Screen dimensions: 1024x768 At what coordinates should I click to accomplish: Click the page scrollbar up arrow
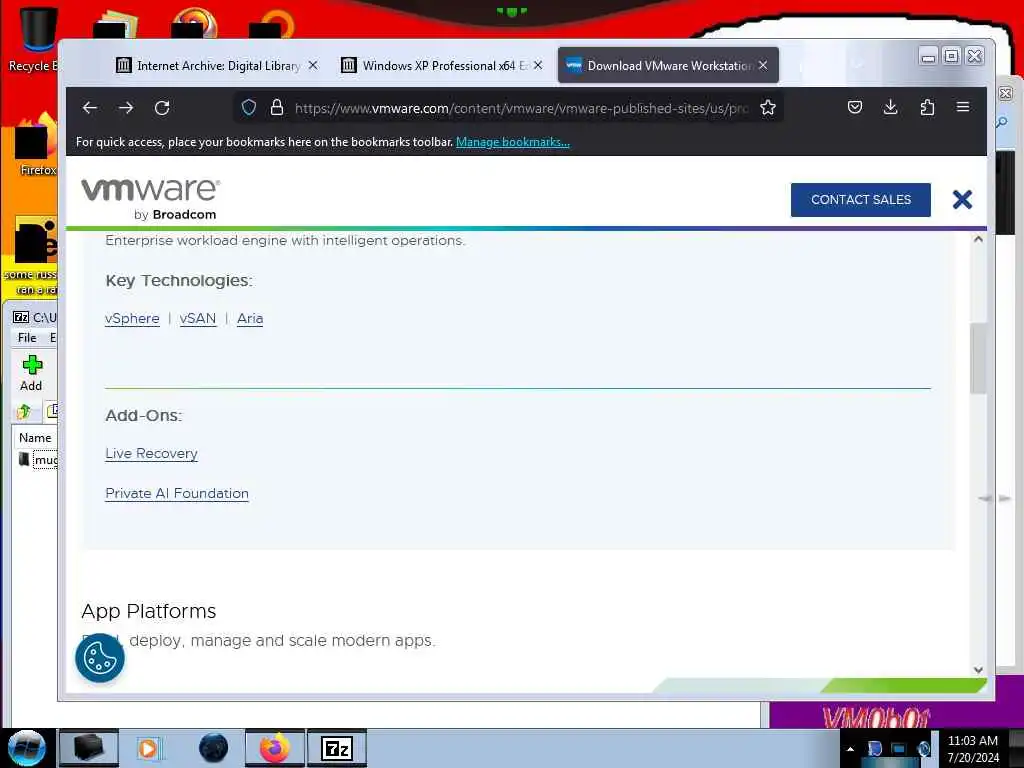[x=978, y=239]
